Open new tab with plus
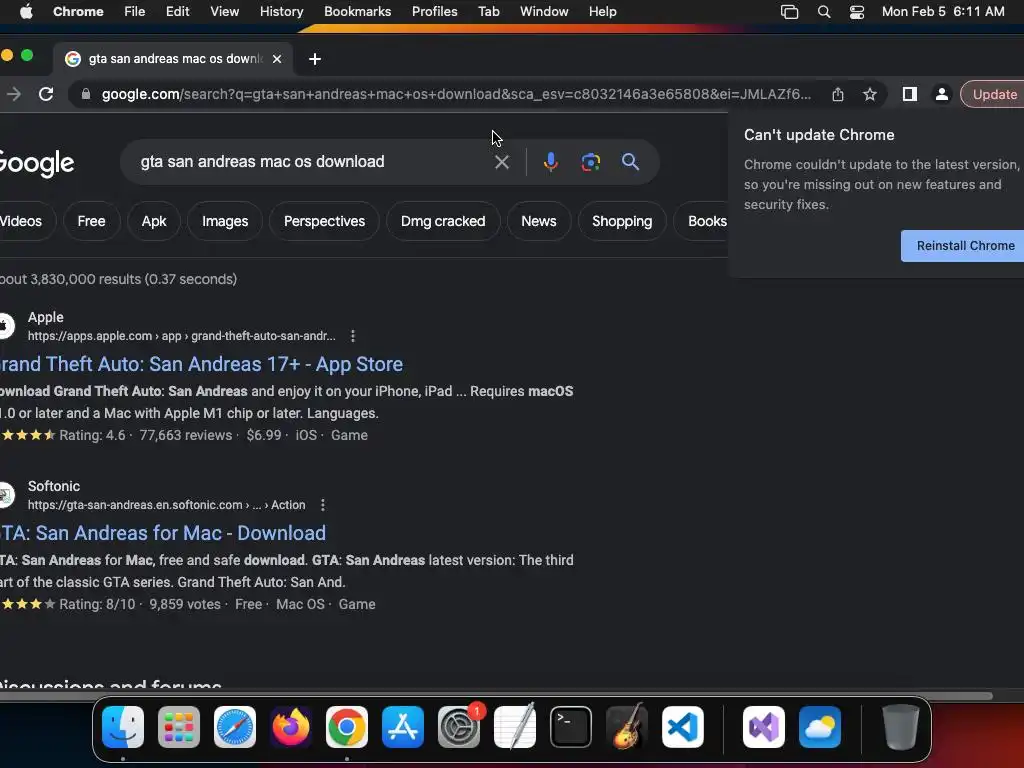 (x=315, y=59)
